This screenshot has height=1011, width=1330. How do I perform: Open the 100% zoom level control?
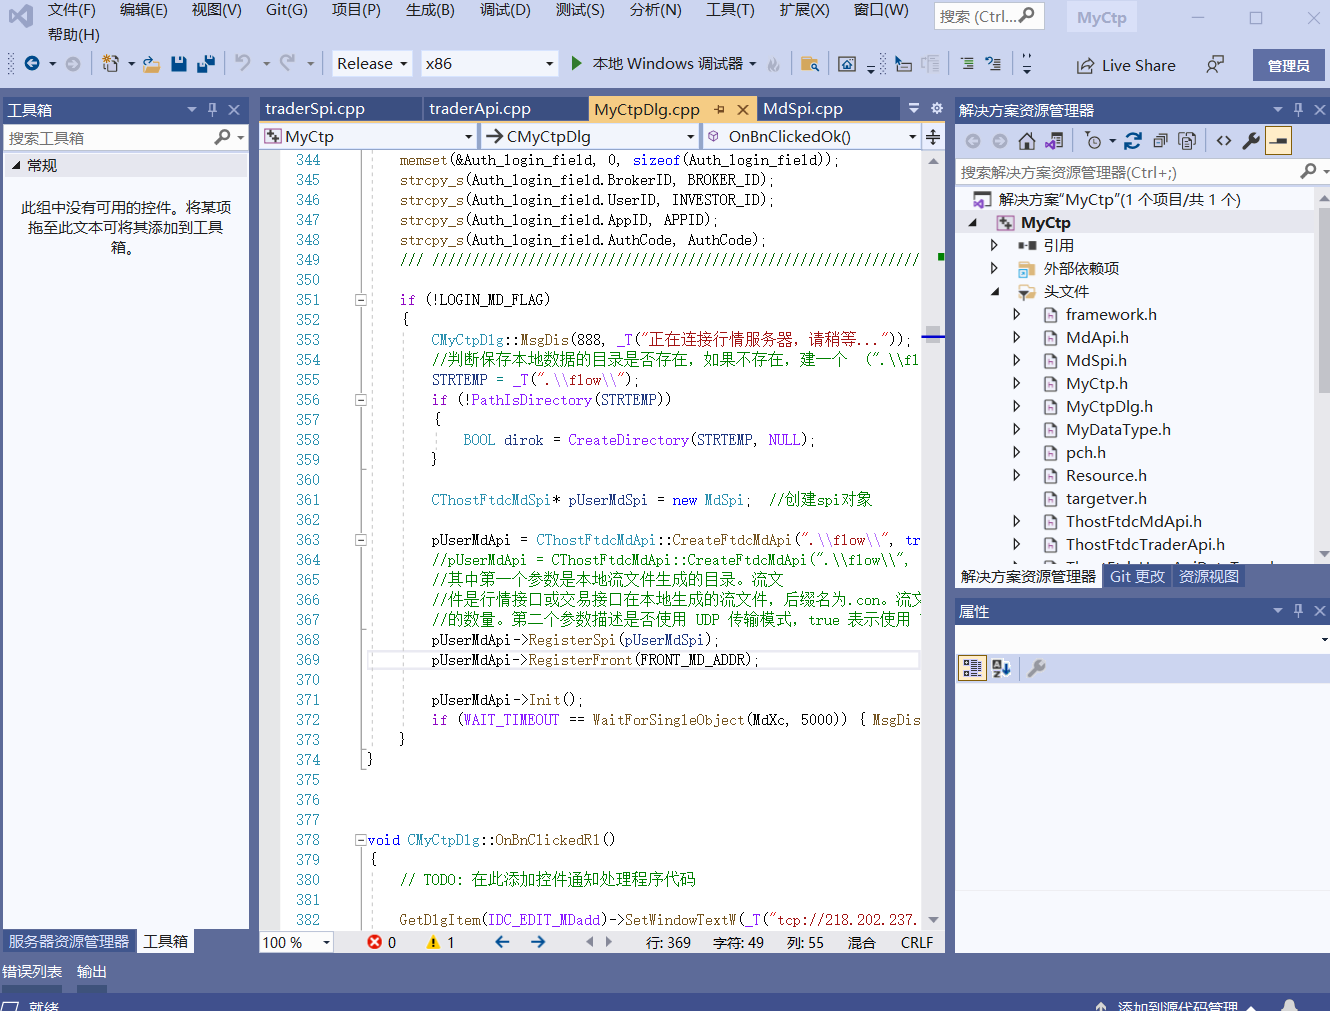[296, 941]
